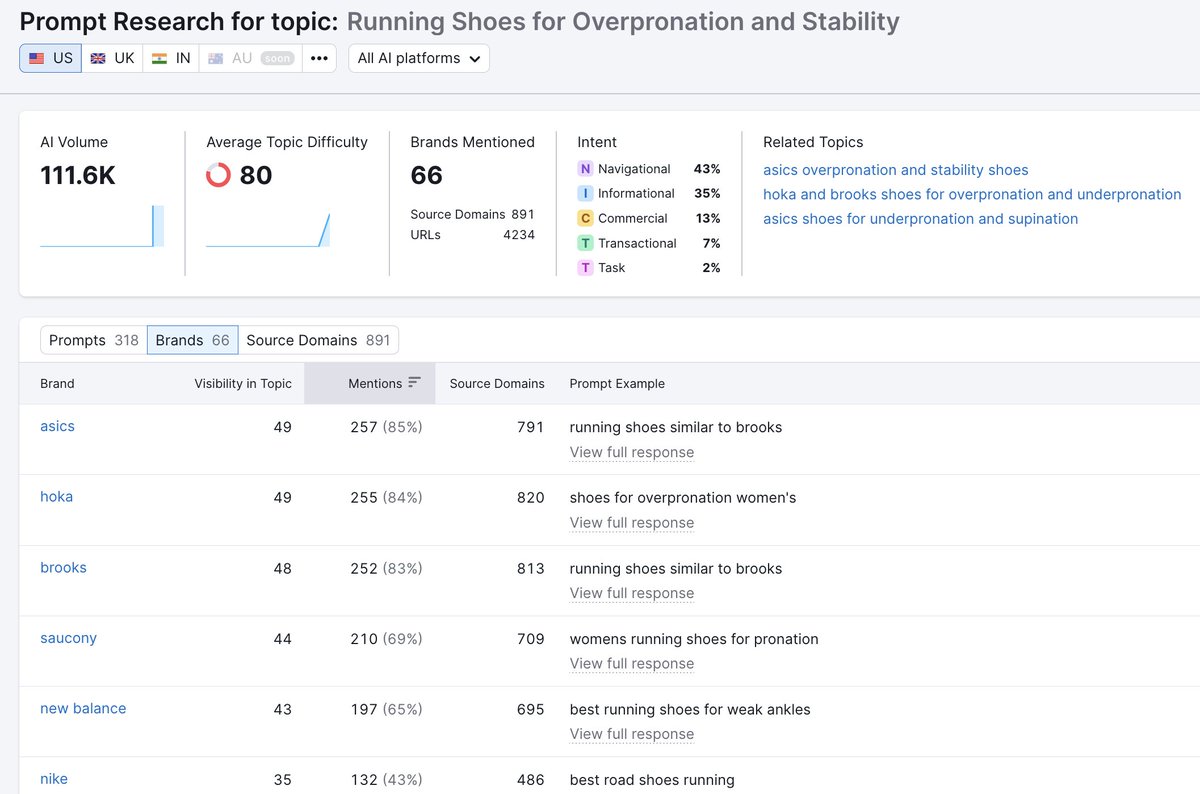Toggle the UK region filter
This screenshot has width=1200, height=794.
112,57
